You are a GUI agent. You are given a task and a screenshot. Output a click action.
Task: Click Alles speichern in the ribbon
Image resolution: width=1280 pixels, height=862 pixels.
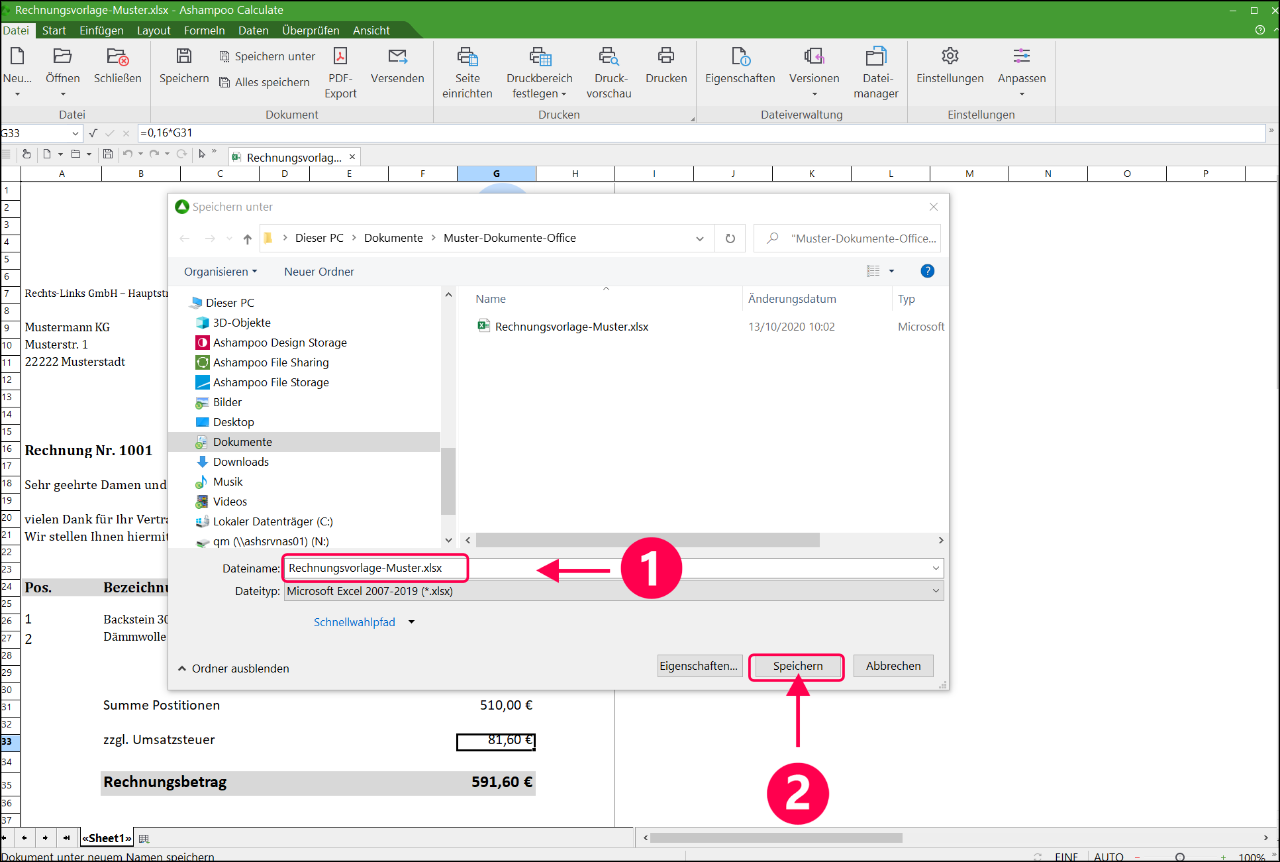click(x=264, y=82)
